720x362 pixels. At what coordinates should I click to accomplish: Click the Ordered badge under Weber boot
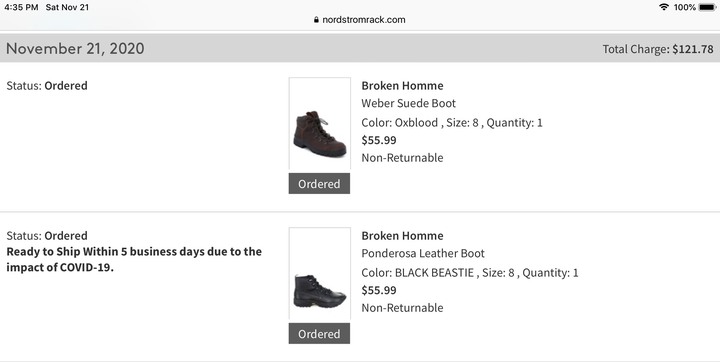[x=319, y=184]
